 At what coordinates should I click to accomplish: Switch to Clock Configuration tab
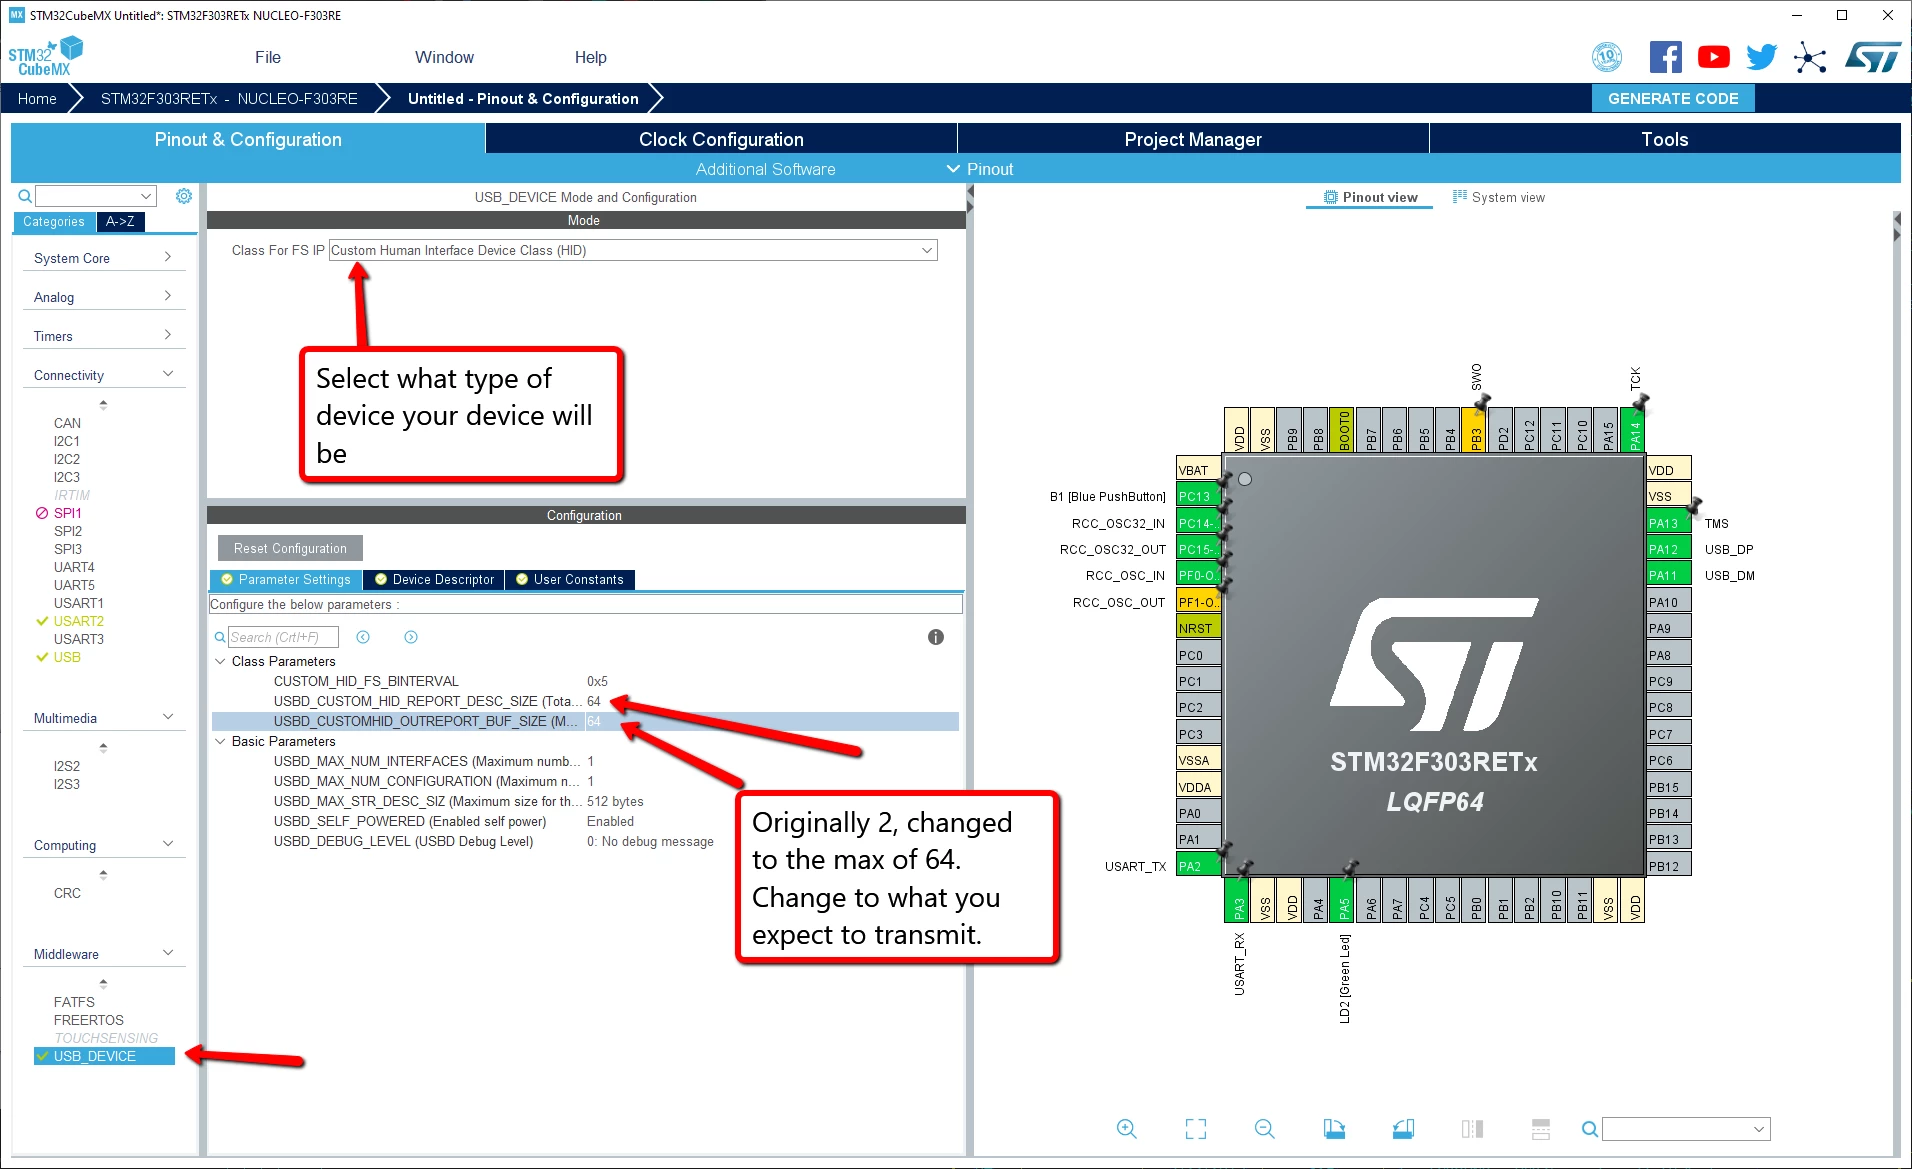click(721, 139)
